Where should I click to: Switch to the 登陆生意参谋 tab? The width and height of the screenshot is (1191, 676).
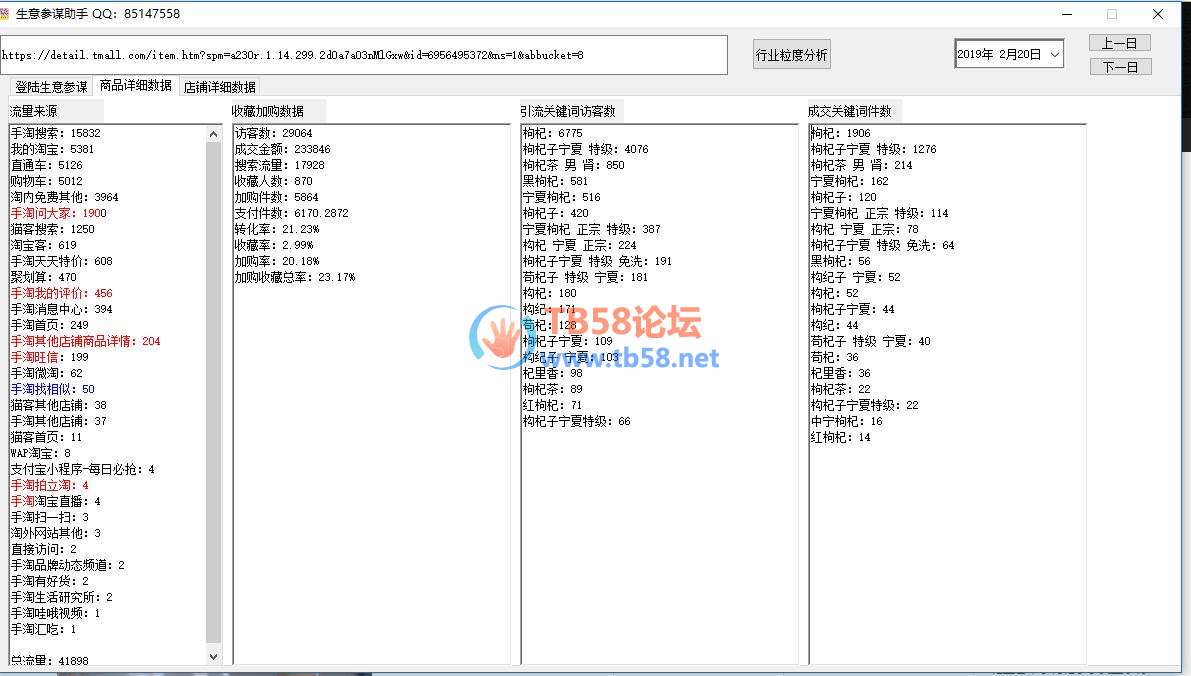click(x=51, y=87)
